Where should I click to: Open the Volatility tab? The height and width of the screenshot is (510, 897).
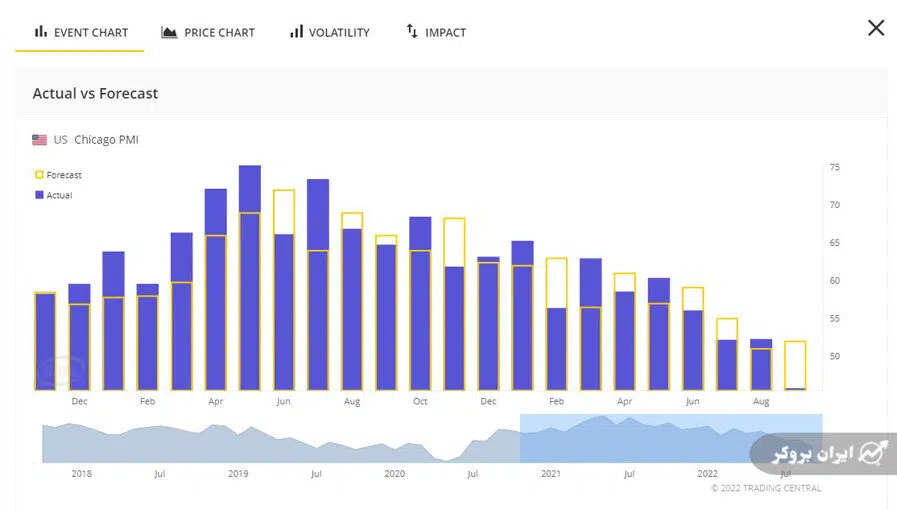[339, 33]
